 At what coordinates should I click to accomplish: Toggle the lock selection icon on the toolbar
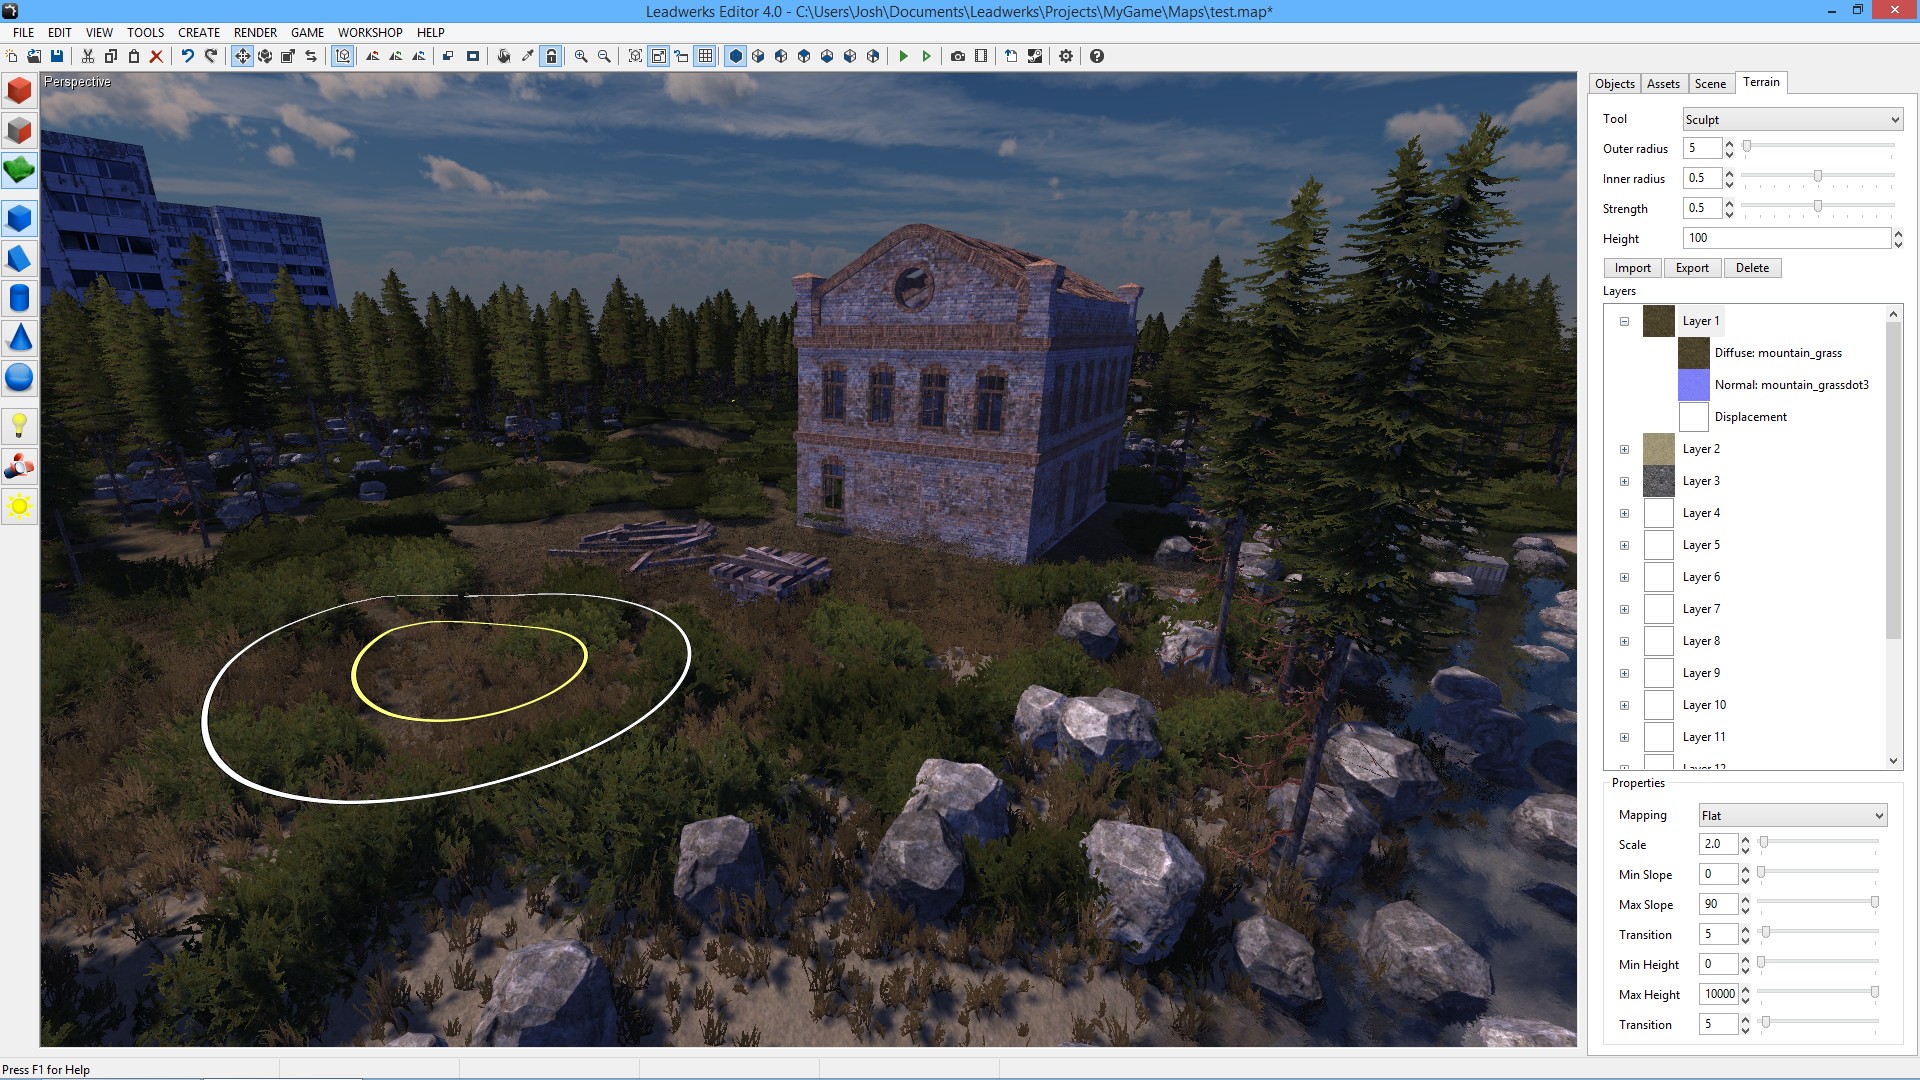point(551,56)
